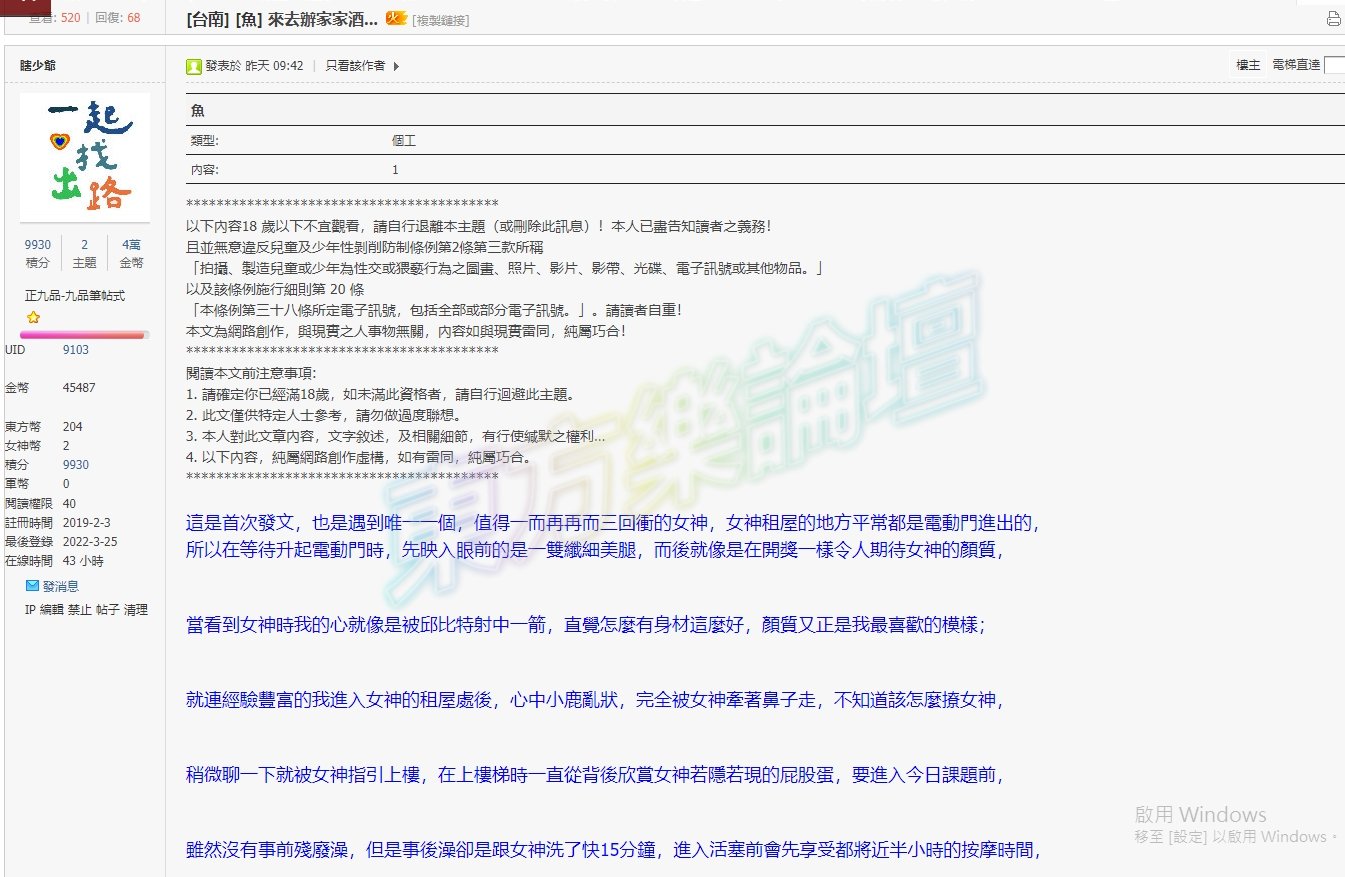
Task: Click the 清理 cleanup moderation link
Action: pyautogui.click(x=136, y=610)
